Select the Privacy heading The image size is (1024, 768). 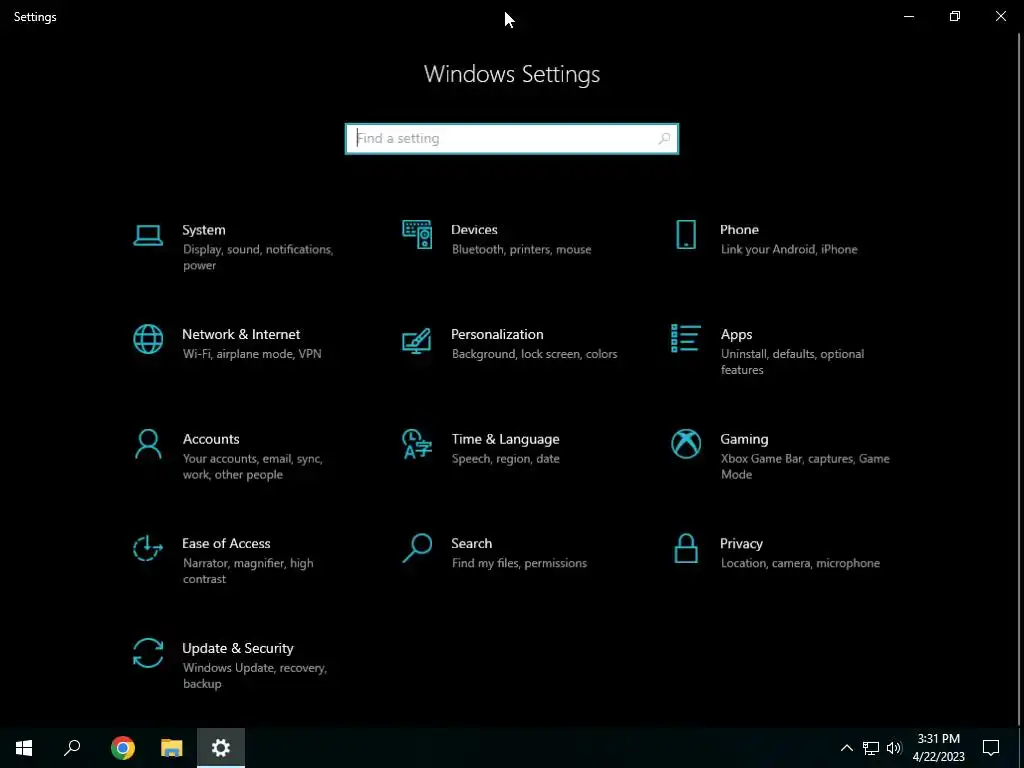[741, 544]
